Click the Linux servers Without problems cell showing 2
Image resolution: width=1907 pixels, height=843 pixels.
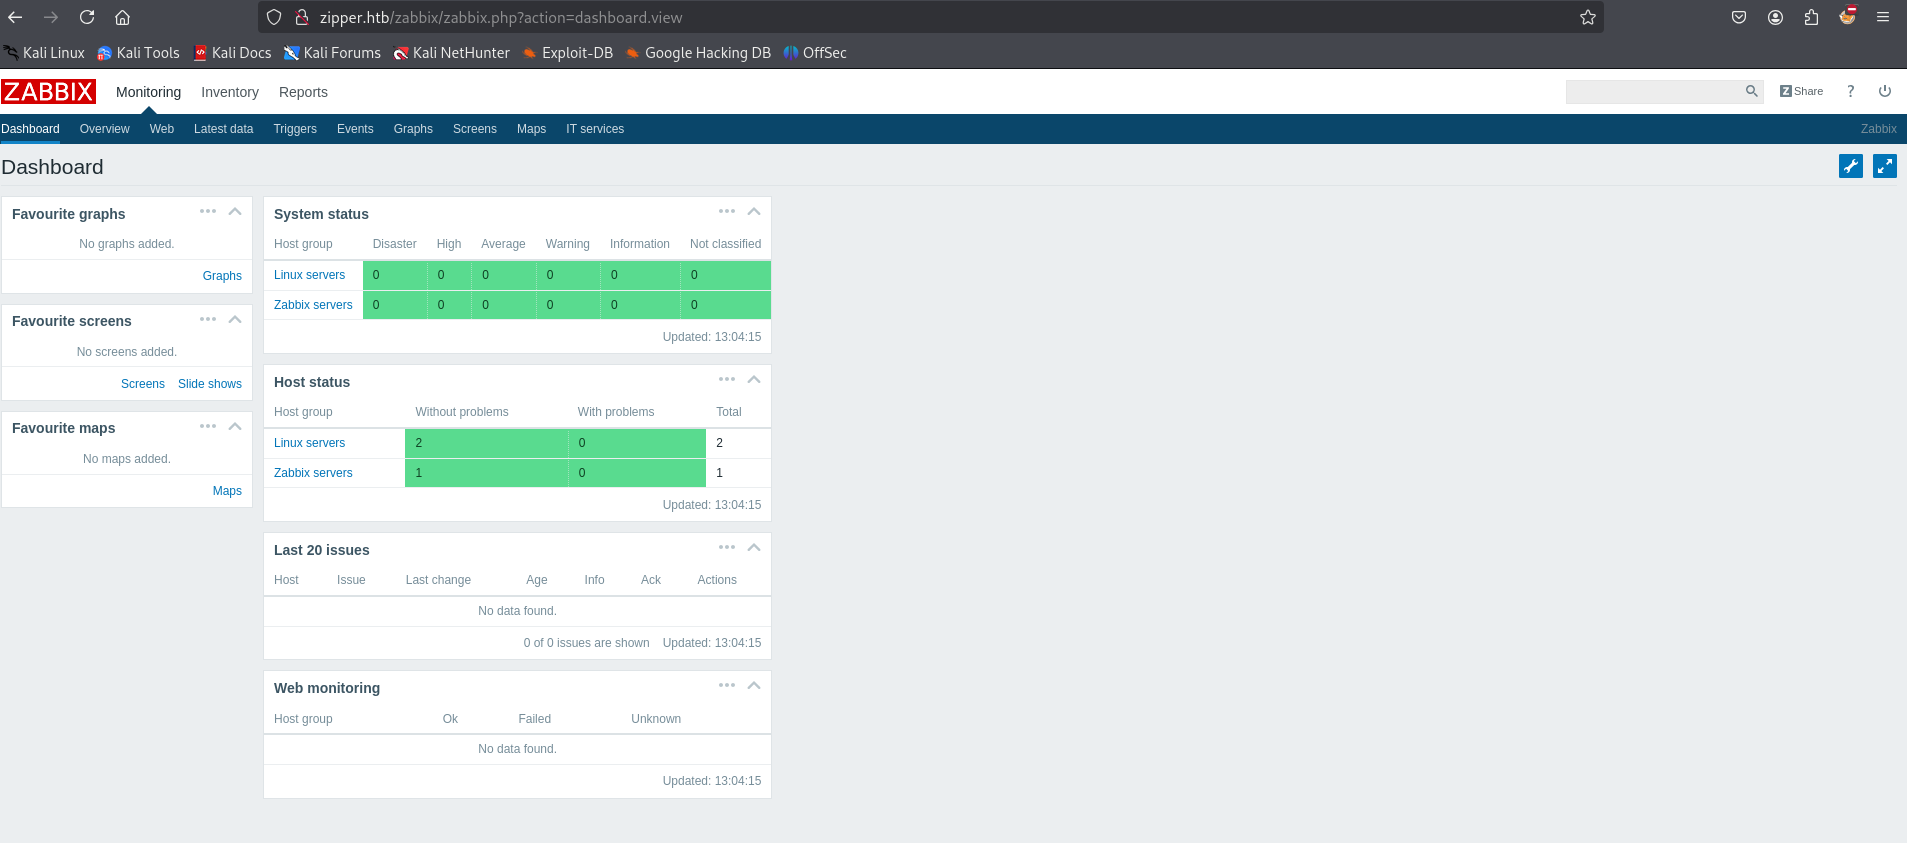tap(486, 443)
